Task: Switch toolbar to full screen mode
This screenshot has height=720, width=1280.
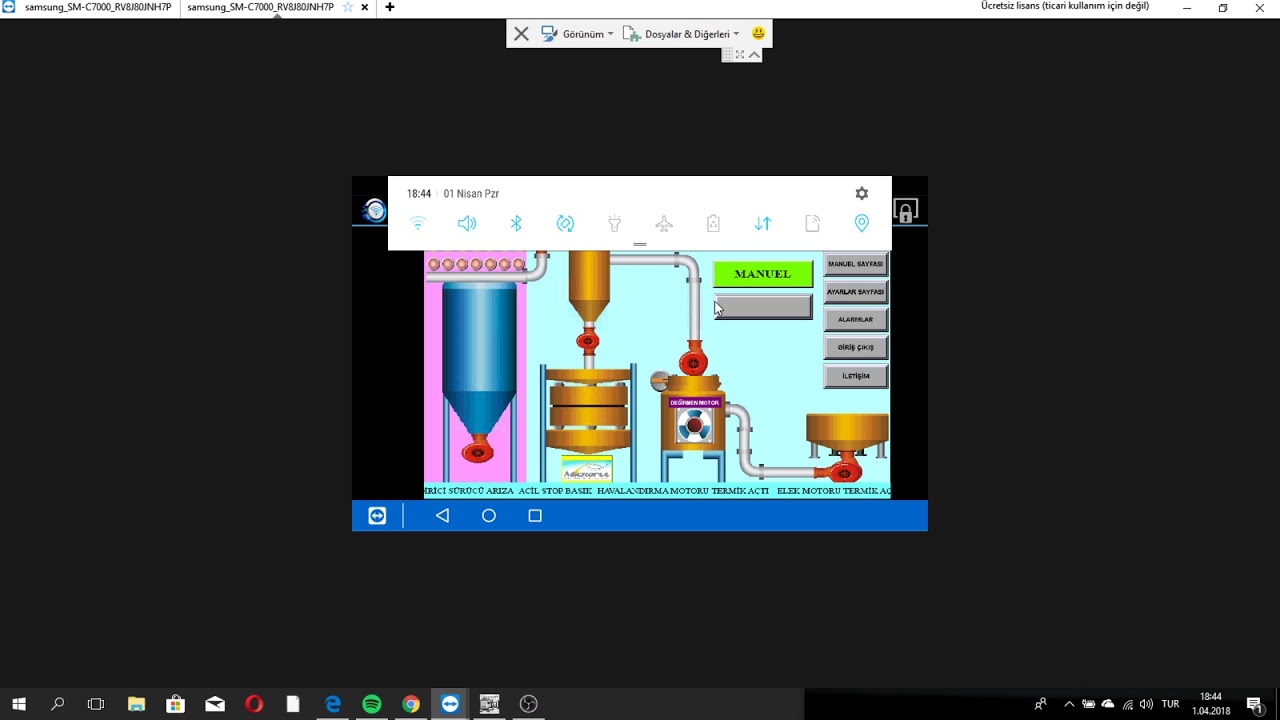Action: (x=740, y=55)
